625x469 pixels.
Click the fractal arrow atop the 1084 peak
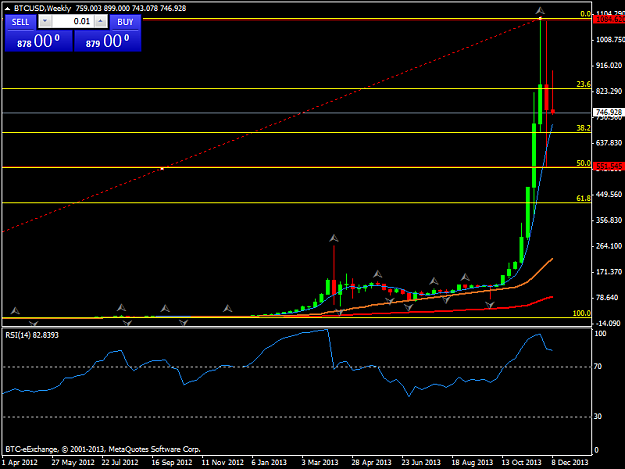click(540, 11)
